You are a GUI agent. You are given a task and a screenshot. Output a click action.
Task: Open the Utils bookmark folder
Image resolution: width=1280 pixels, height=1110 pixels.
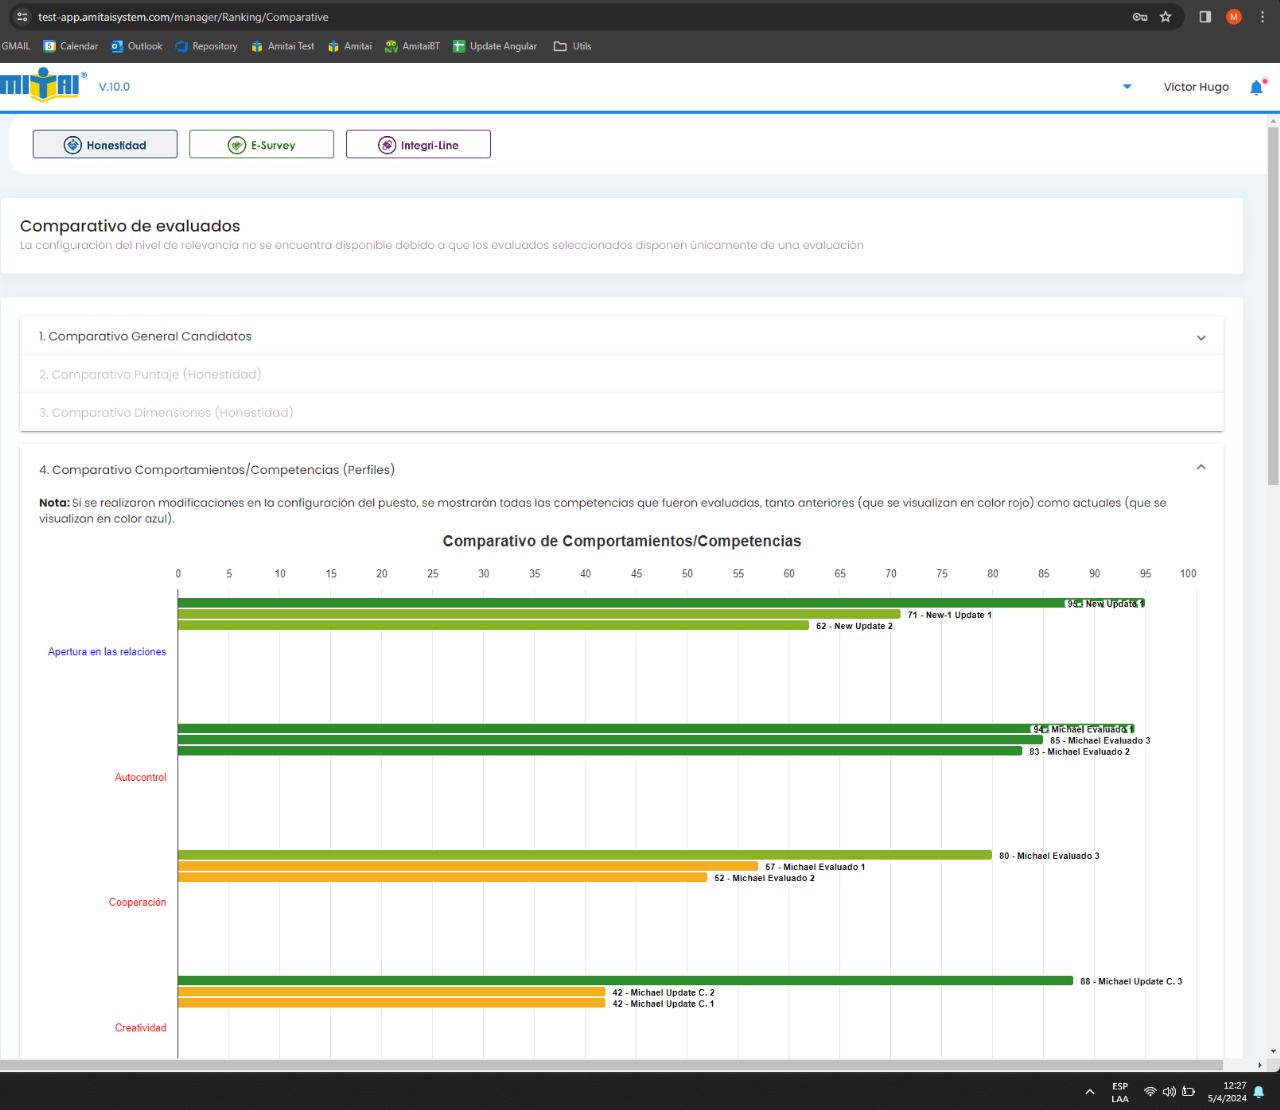(572, 46)
